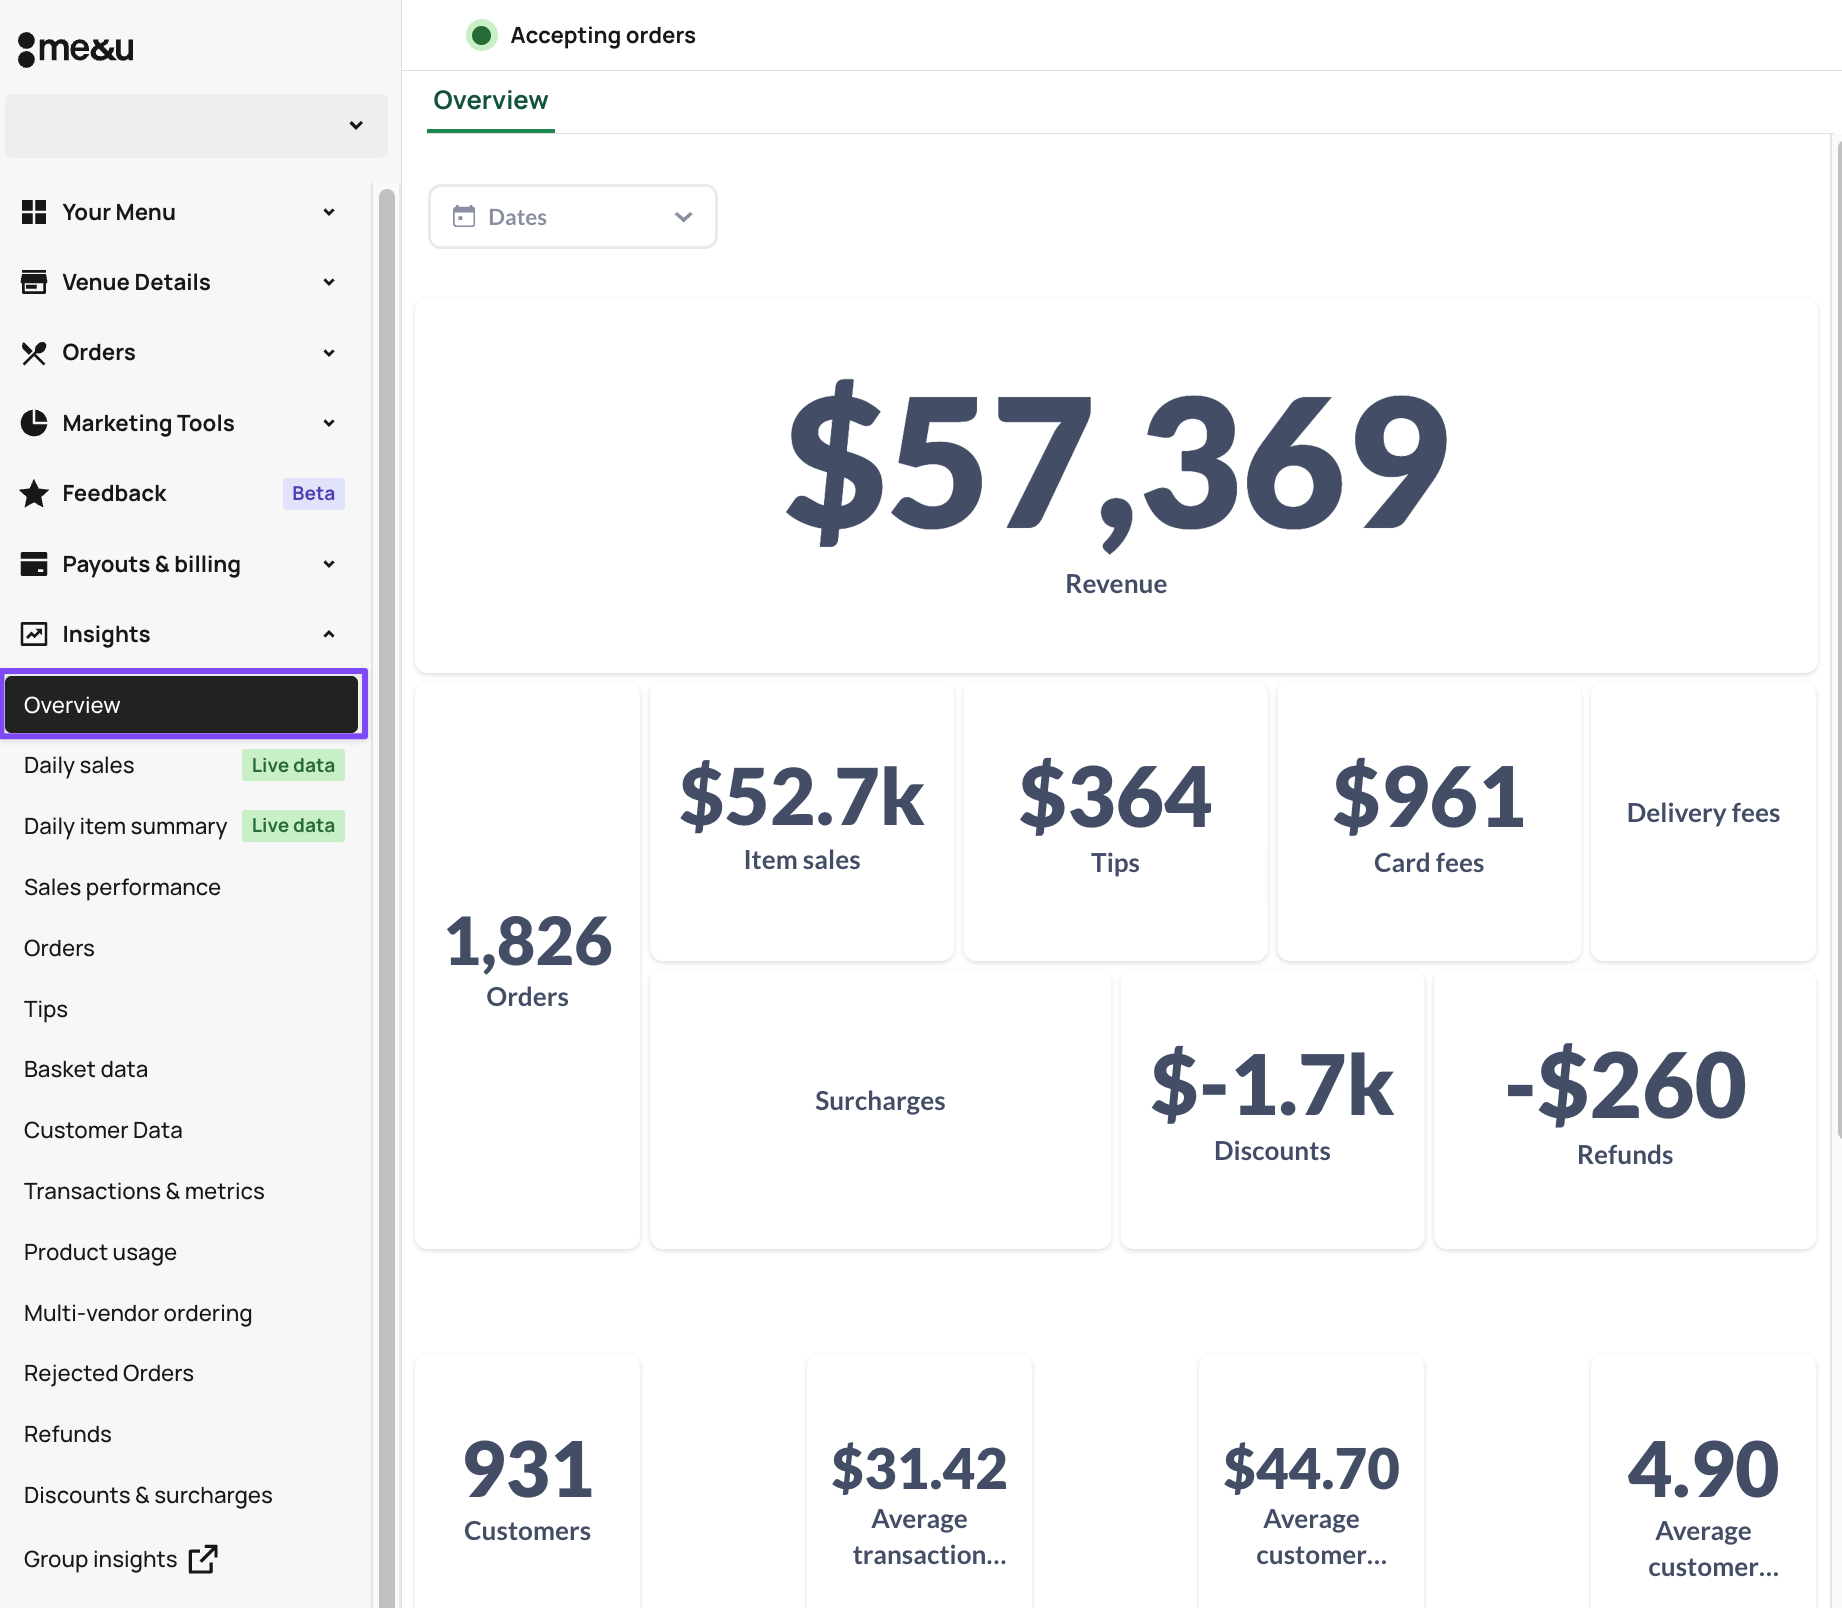
Task: Click the me&u logo
Action: point(76,48)
